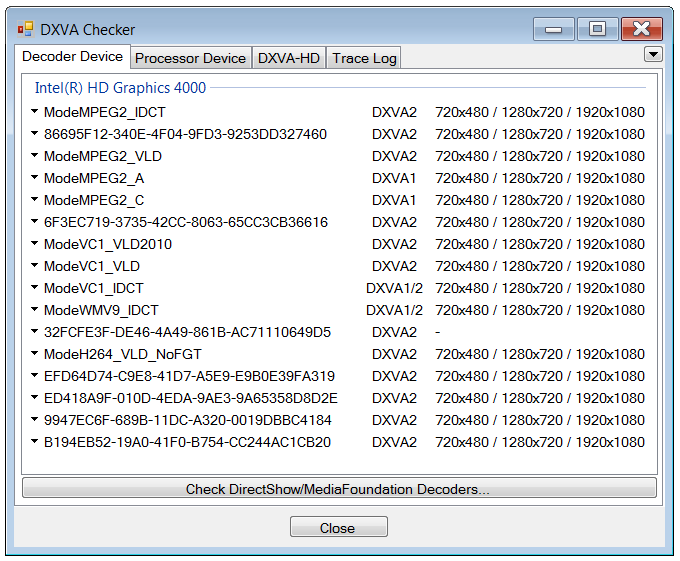
Task: Expand the ModeMPEG2_VLD arrow
Action: click(x=35, y=155)
